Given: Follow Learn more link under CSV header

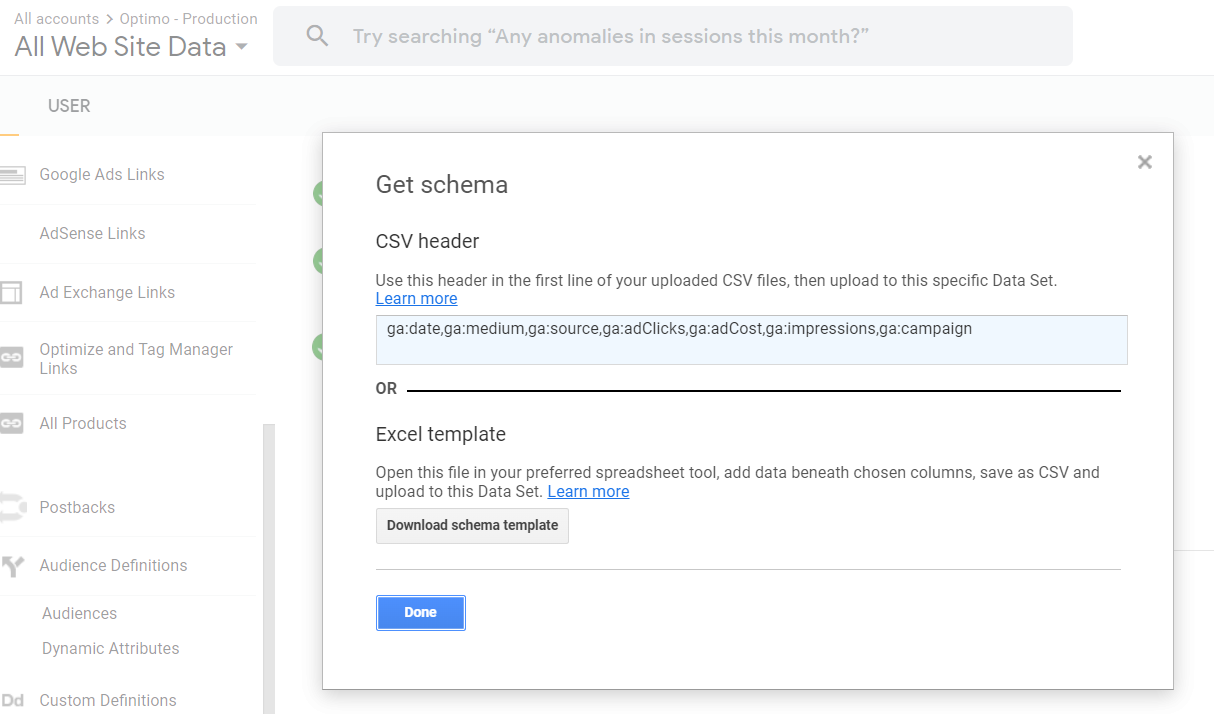Looking at the screenshot, I should (x=416, y=299).
